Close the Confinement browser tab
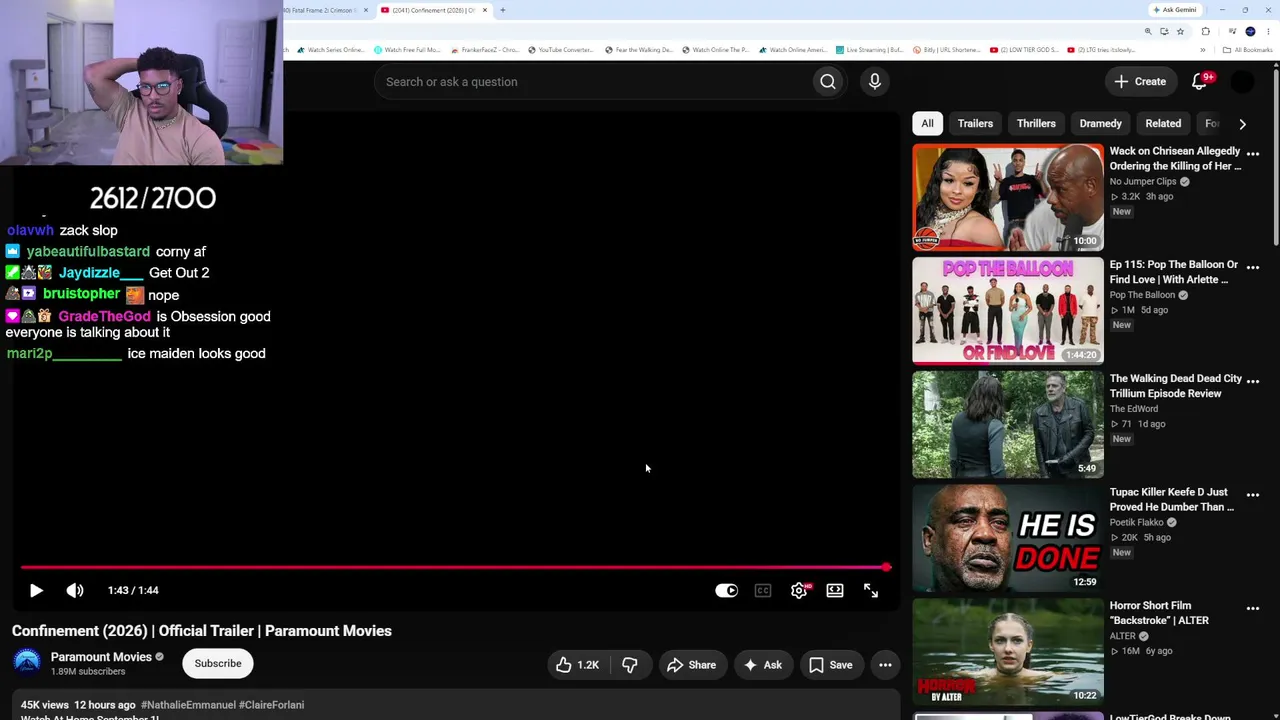 tap(485, 10)
